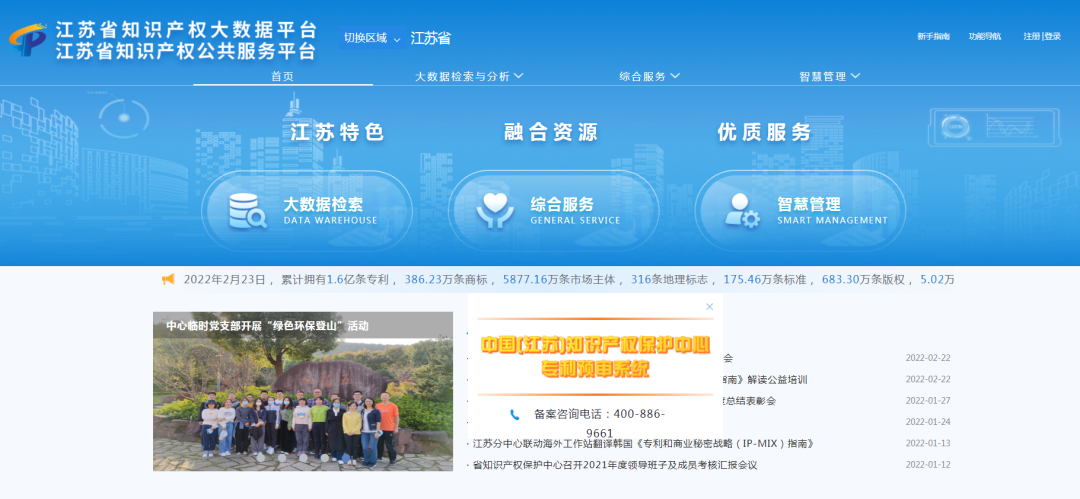
Task: Click the orange megaphone announcement icon
Action: 168,280
